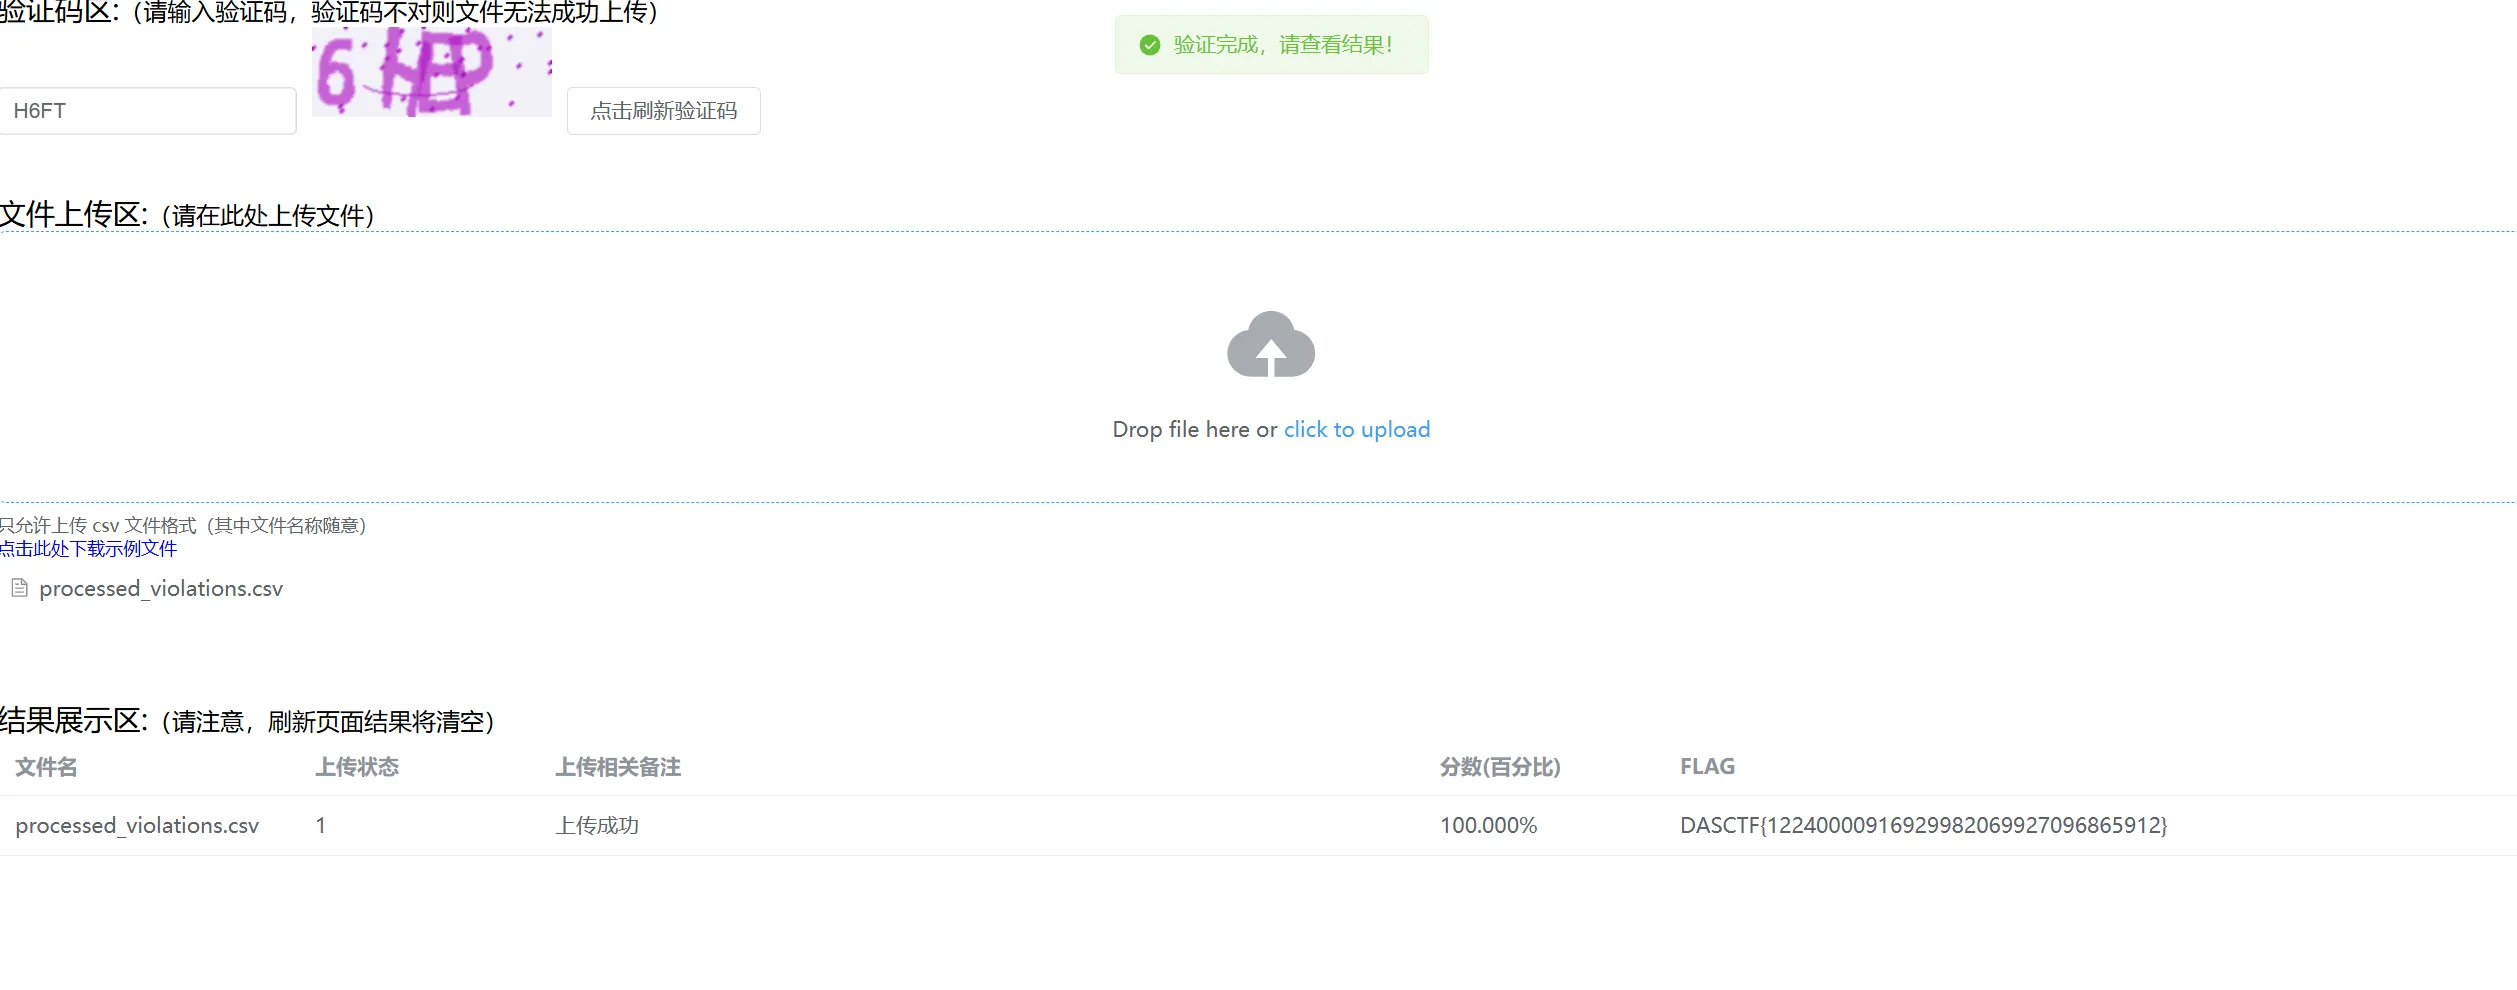Viewport: 2517px width, 990px height.
Task: Click the 上传成功 remark cell
Action: (x=597, y=826)
